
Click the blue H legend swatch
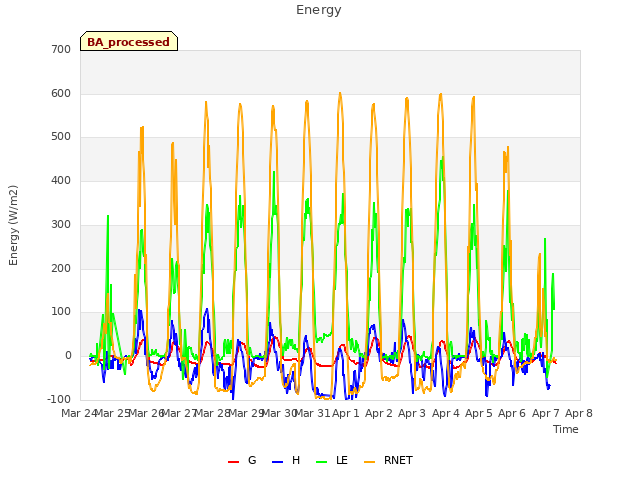tap(278, 462)
